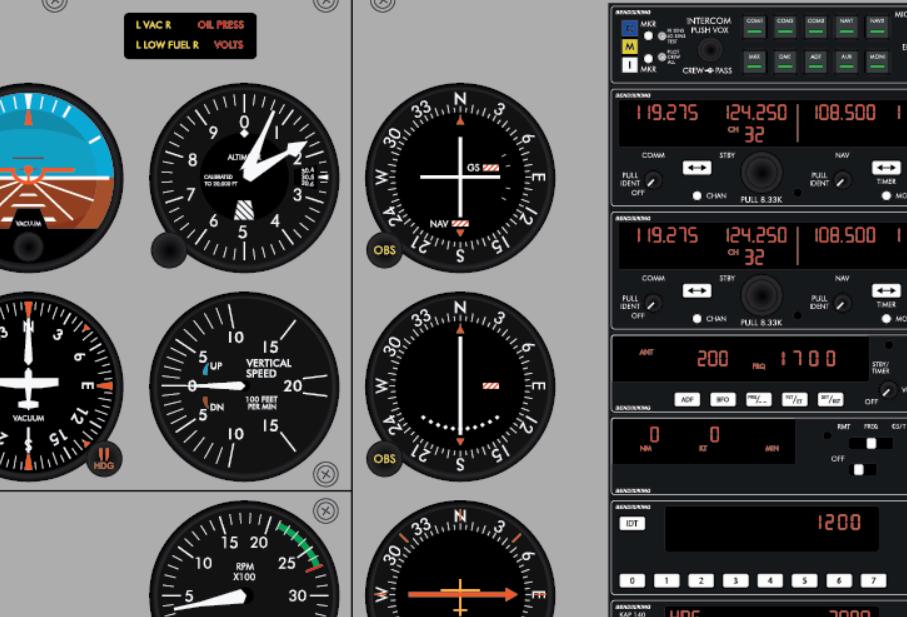Rotate the ADF OFF/volume knob

[888, 389]
